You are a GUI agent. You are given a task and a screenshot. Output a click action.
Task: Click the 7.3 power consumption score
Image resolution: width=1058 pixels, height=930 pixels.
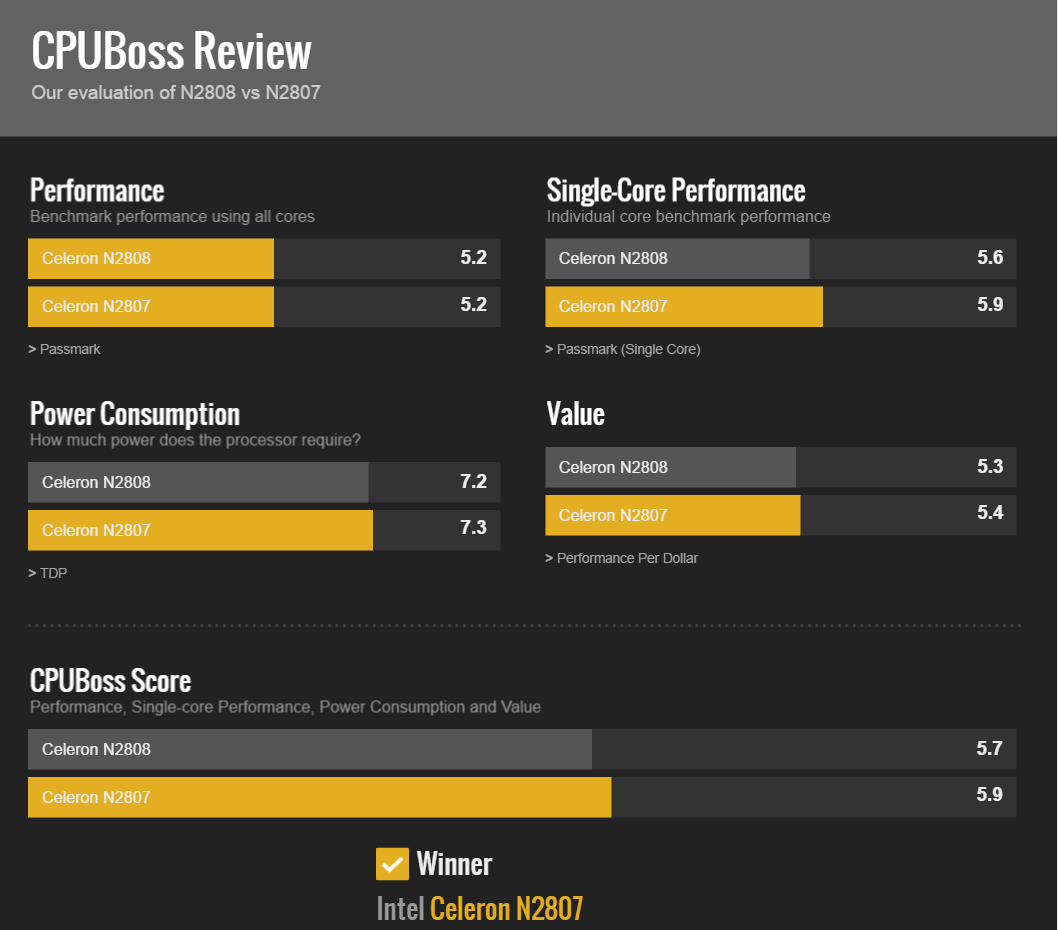coord(473,527)
